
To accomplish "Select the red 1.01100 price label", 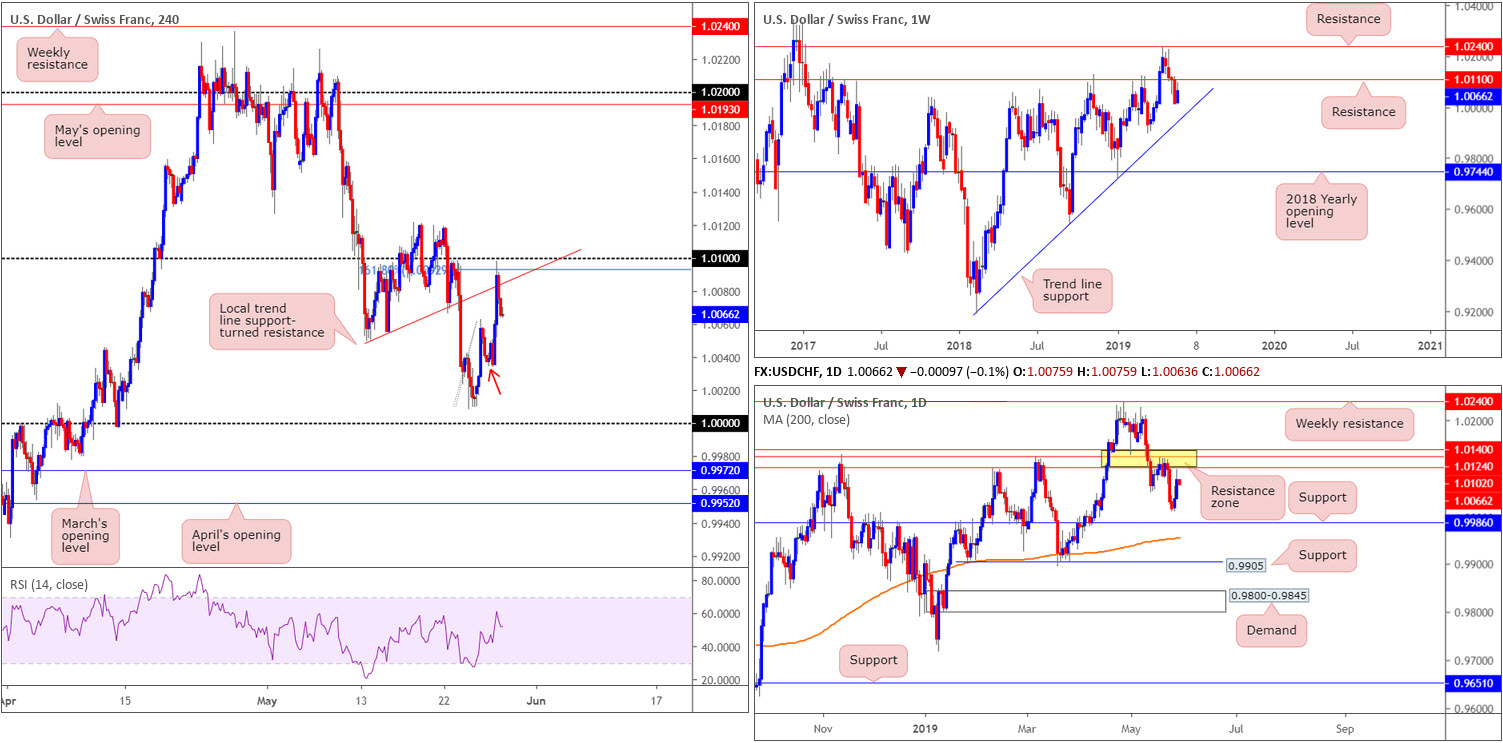I will click(x=1475, y=79).
